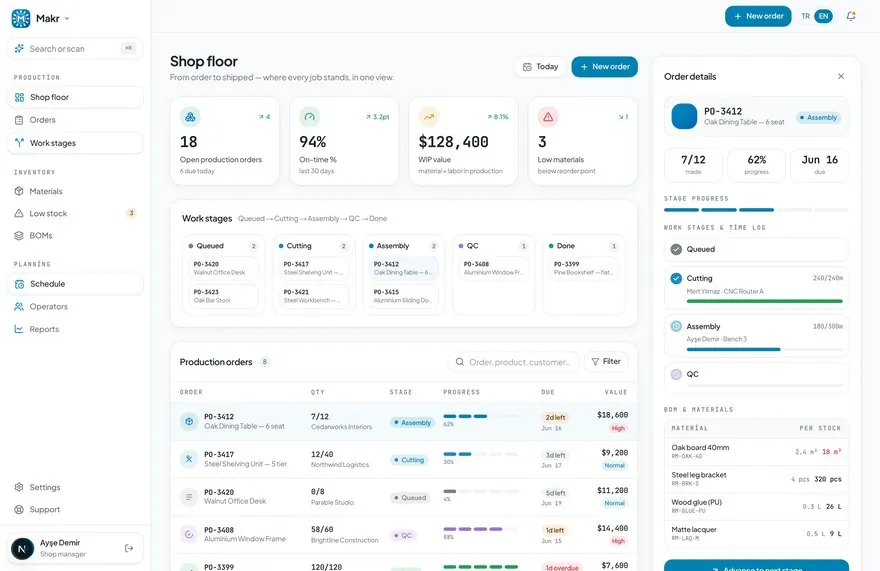Click the log out icon beside Ayşe Demir

tap(129, 548)
